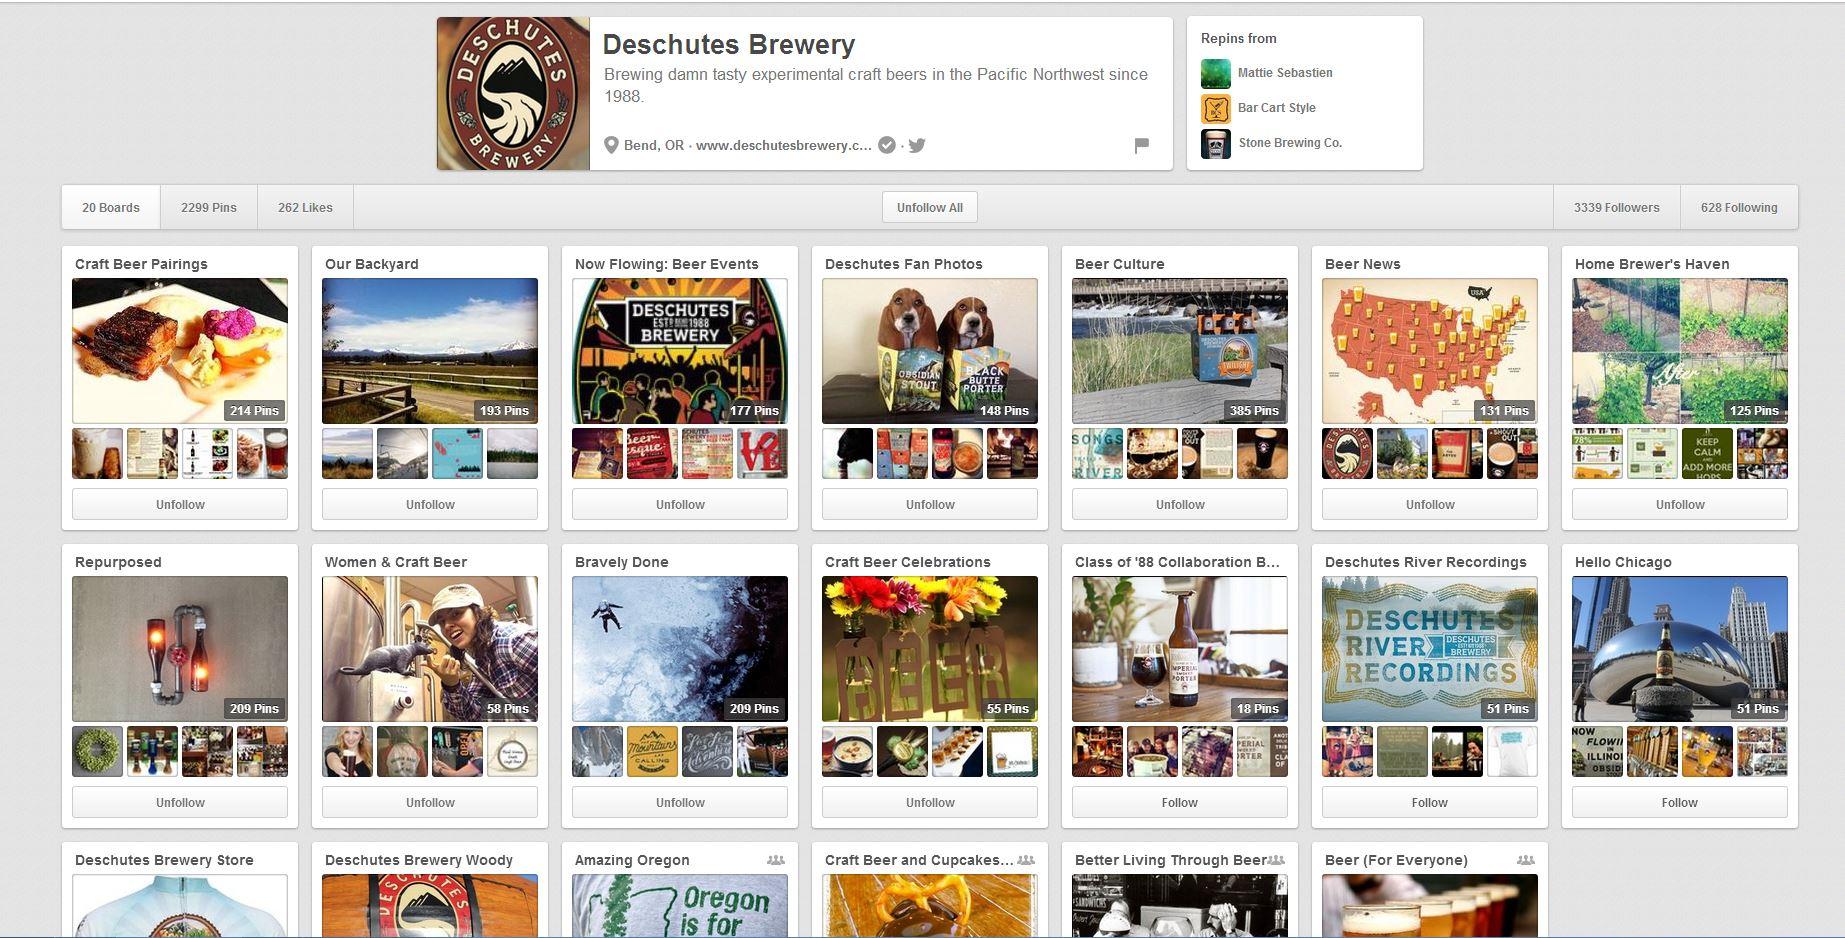The image size is (1845, 938).
Task: Open Bar Cart Style profile link
Action: point(1277,108)
